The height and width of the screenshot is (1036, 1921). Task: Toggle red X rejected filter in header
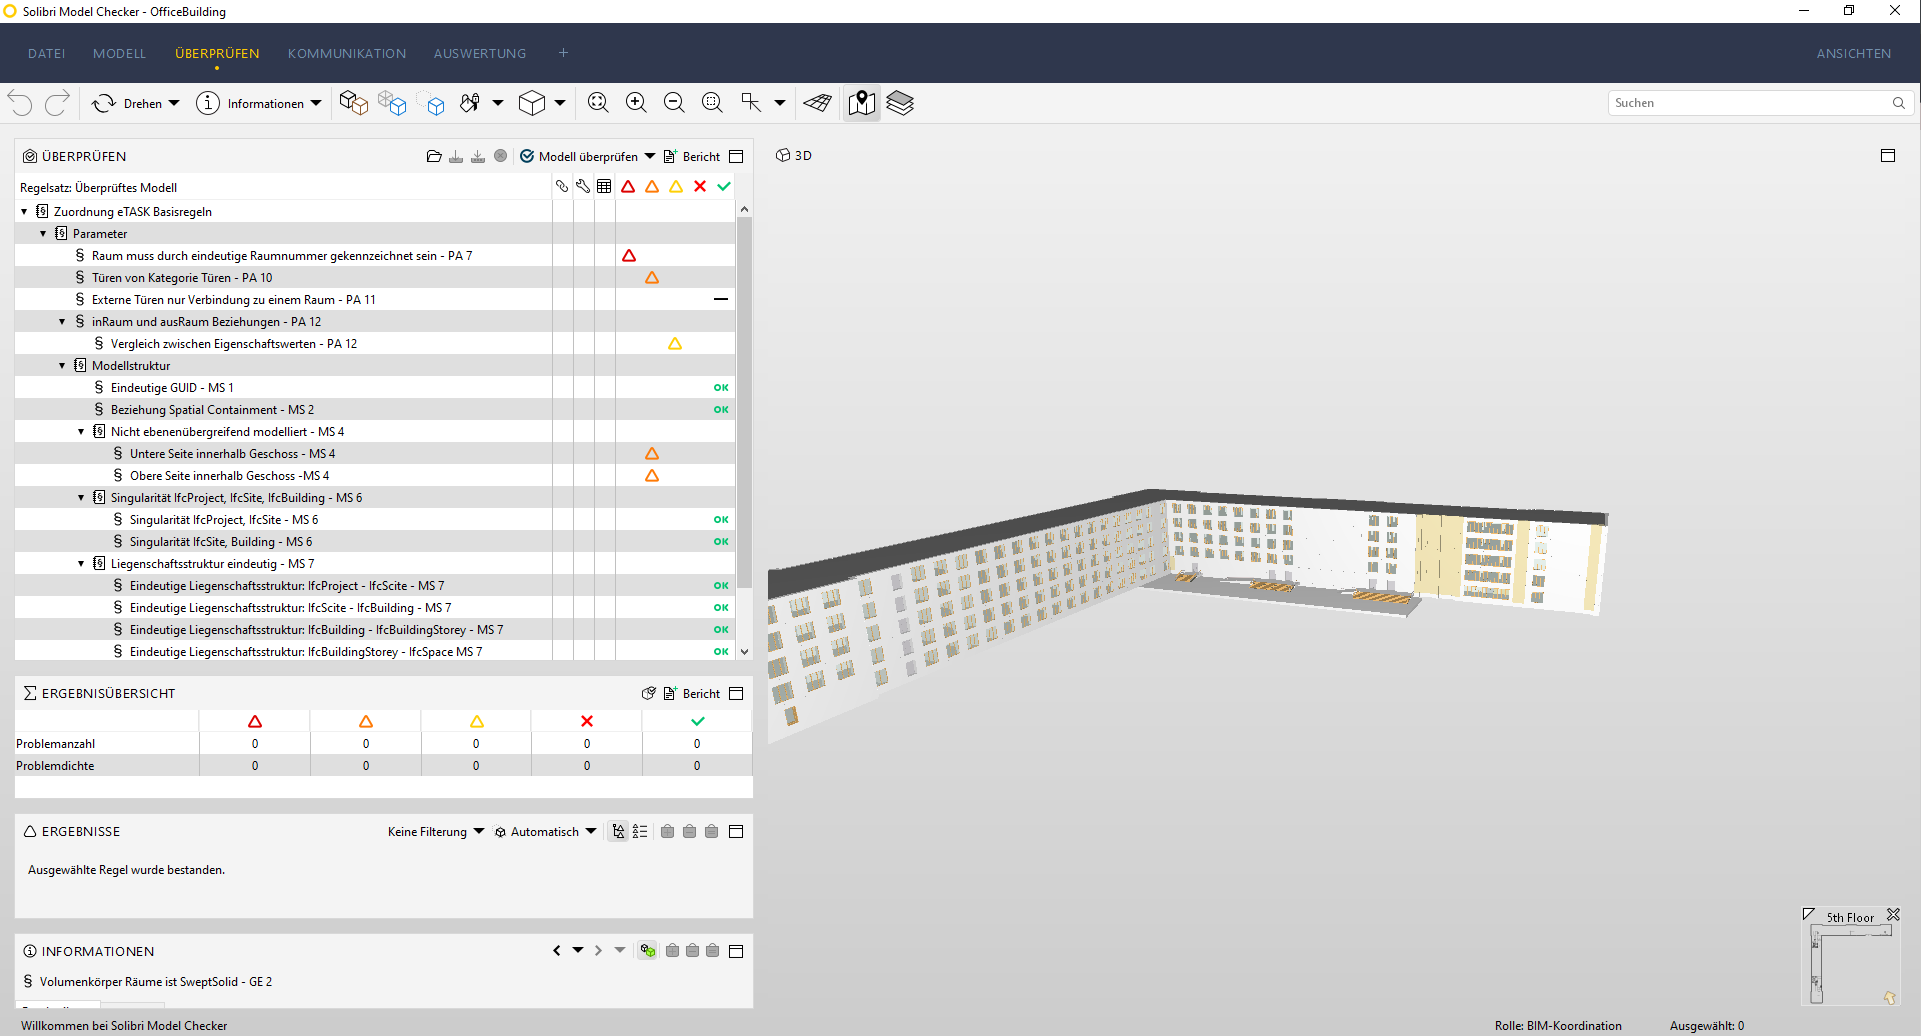tap(700, 186)
